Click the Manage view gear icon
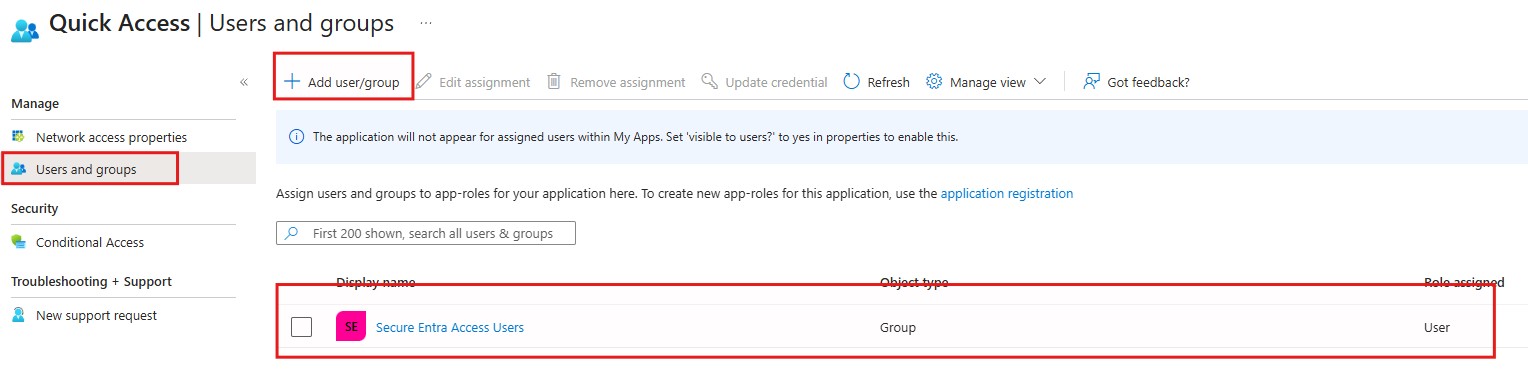The height and width of the screenshot is (370, 1528). [x=934, y=81]
